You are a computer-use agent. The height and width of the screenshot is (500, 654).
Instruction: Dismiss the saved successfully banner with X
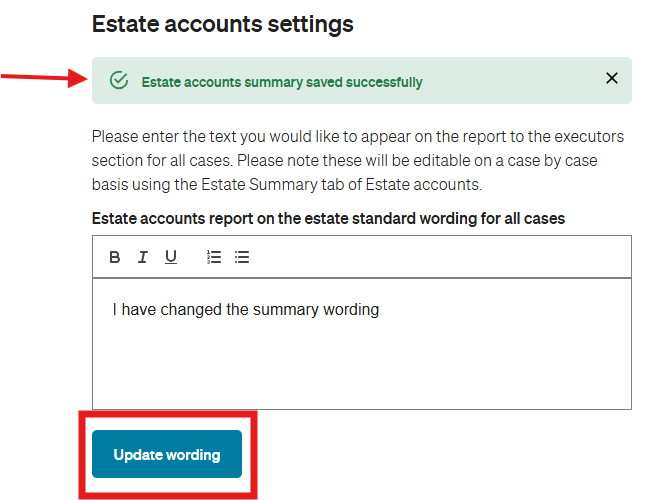[x=611, y=78]
